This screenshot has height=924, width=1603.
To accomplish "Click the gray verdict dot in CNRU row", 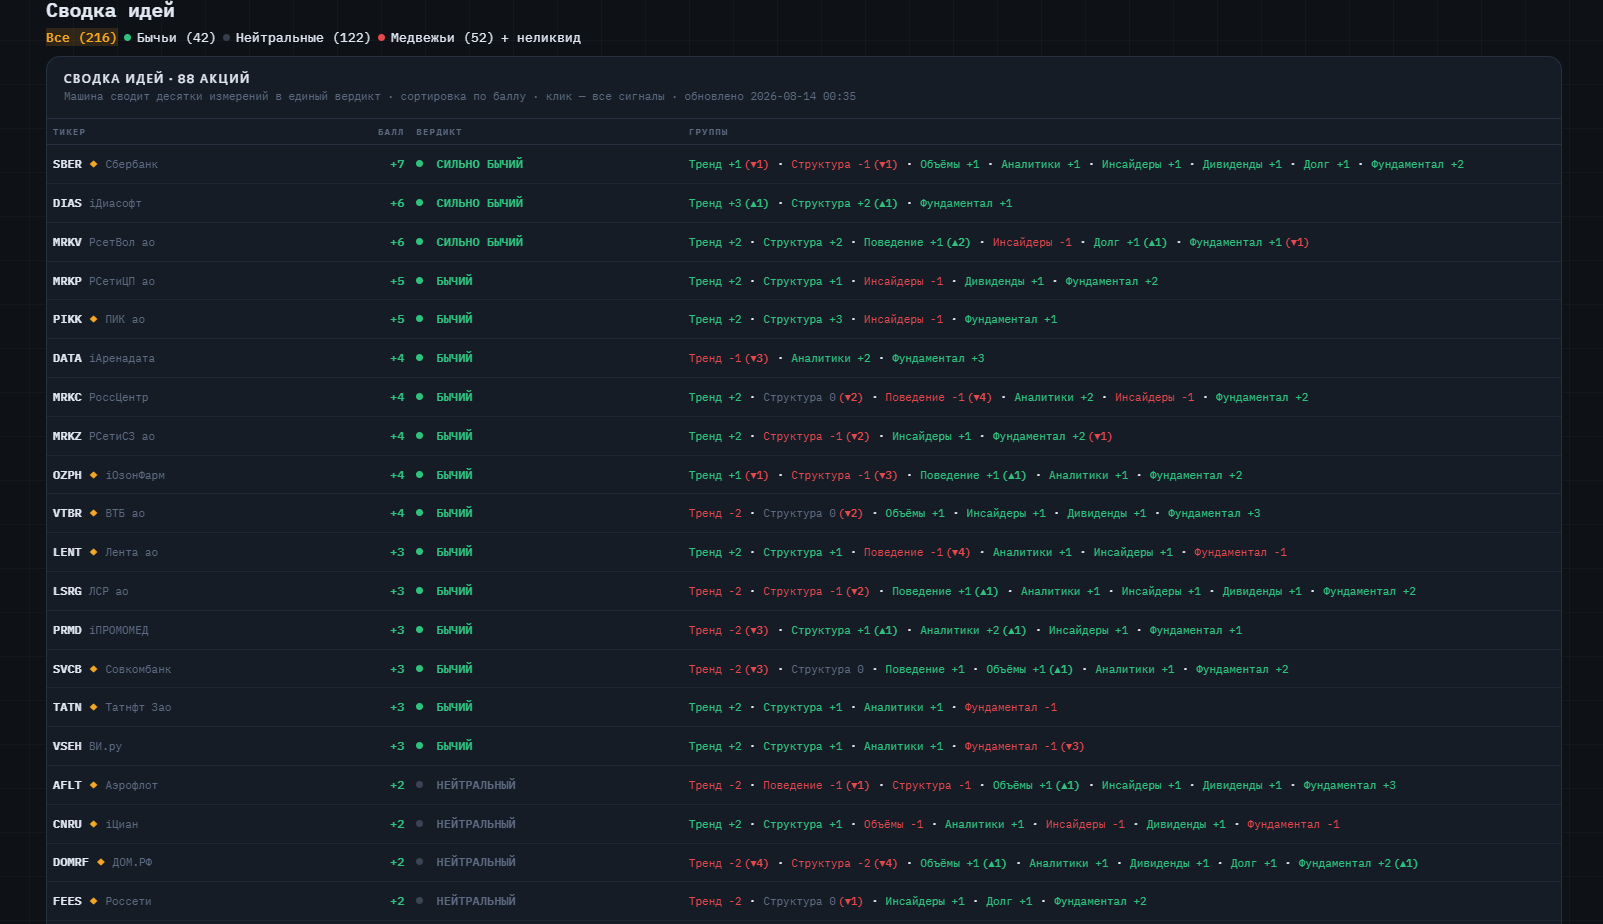I will click(419, 824).
